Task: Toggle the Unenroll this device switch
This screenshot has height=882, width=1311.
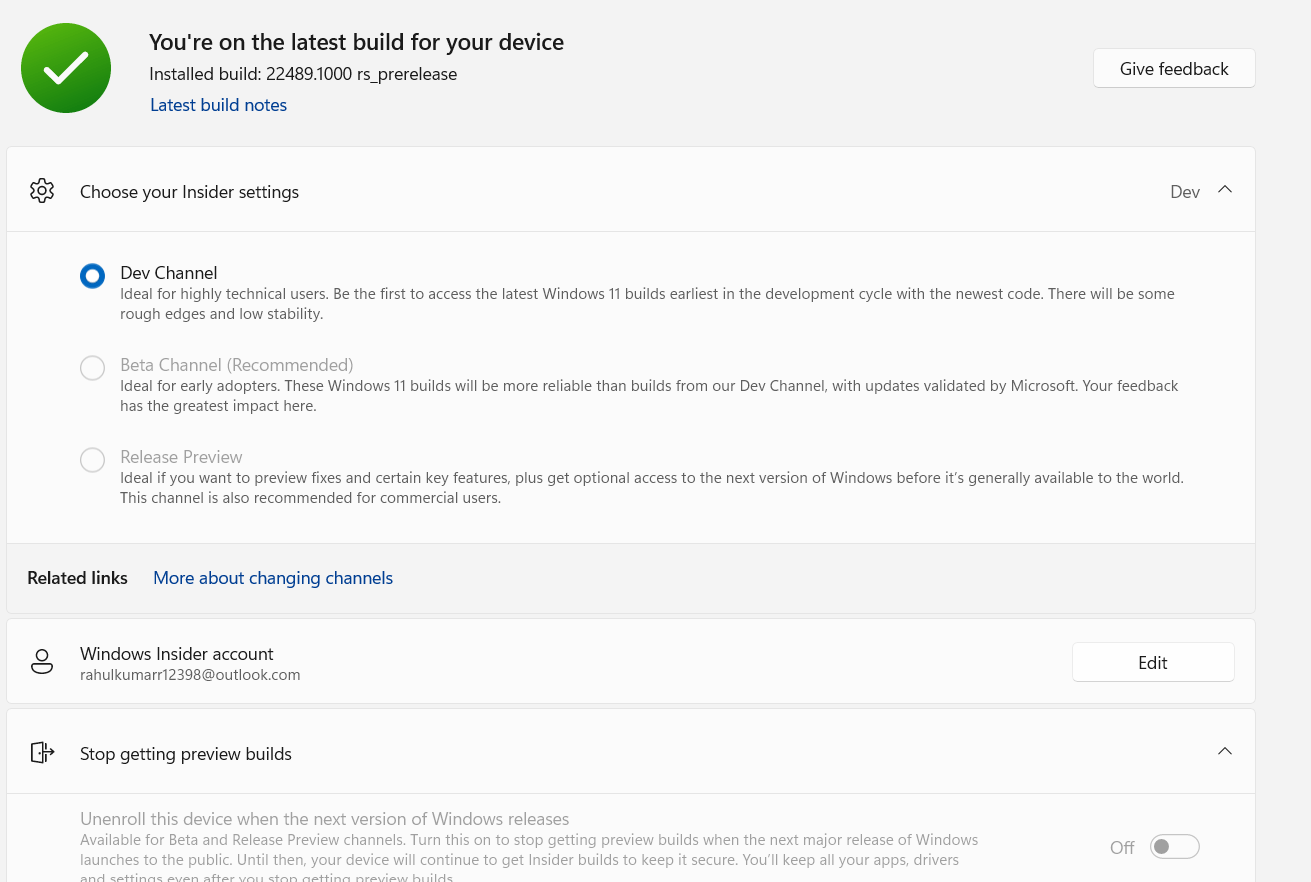Action: (x=1174, y=847)
